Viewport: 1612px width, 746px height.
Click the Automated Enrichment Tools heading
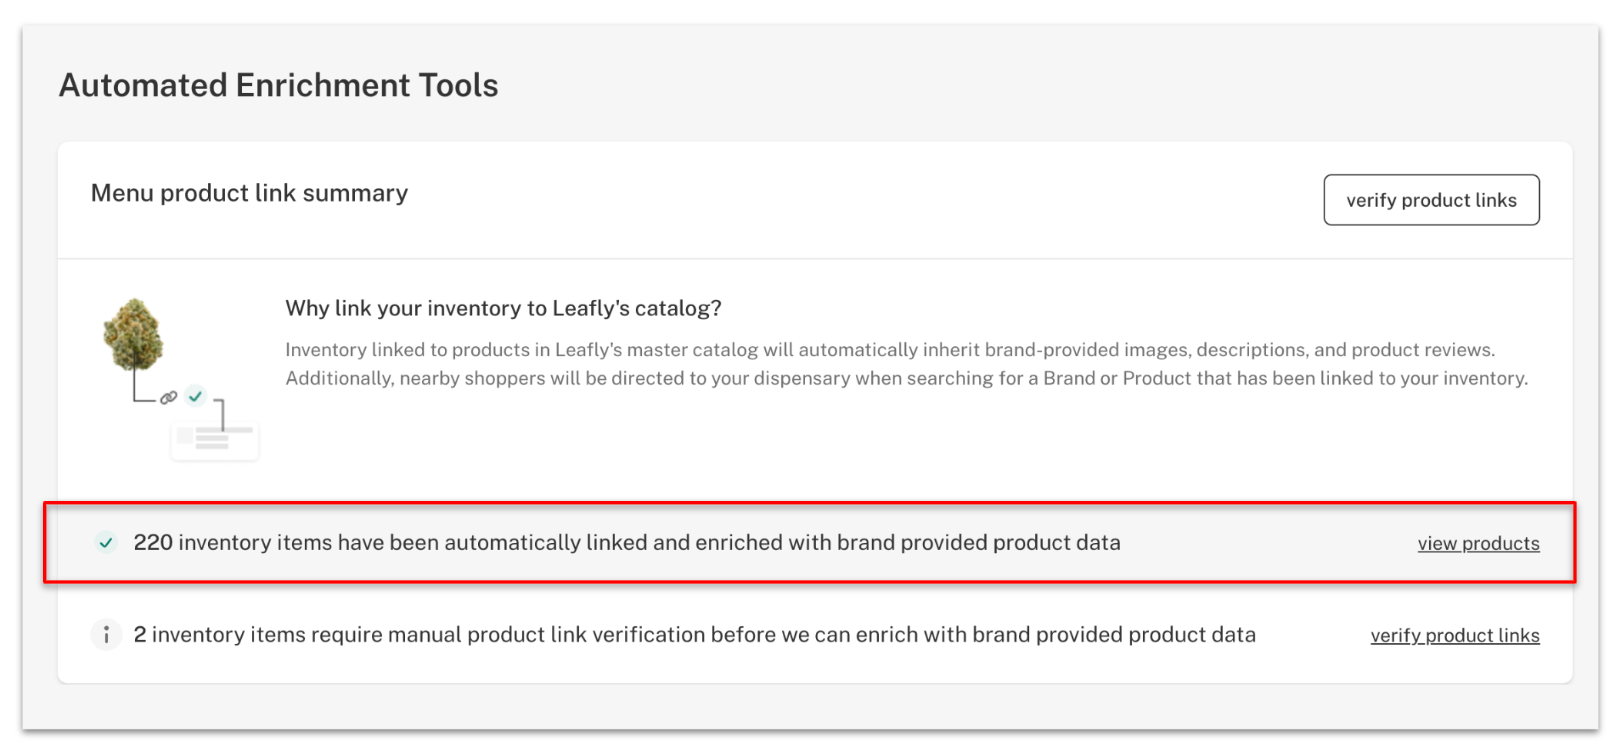click(x=279, y=85)
